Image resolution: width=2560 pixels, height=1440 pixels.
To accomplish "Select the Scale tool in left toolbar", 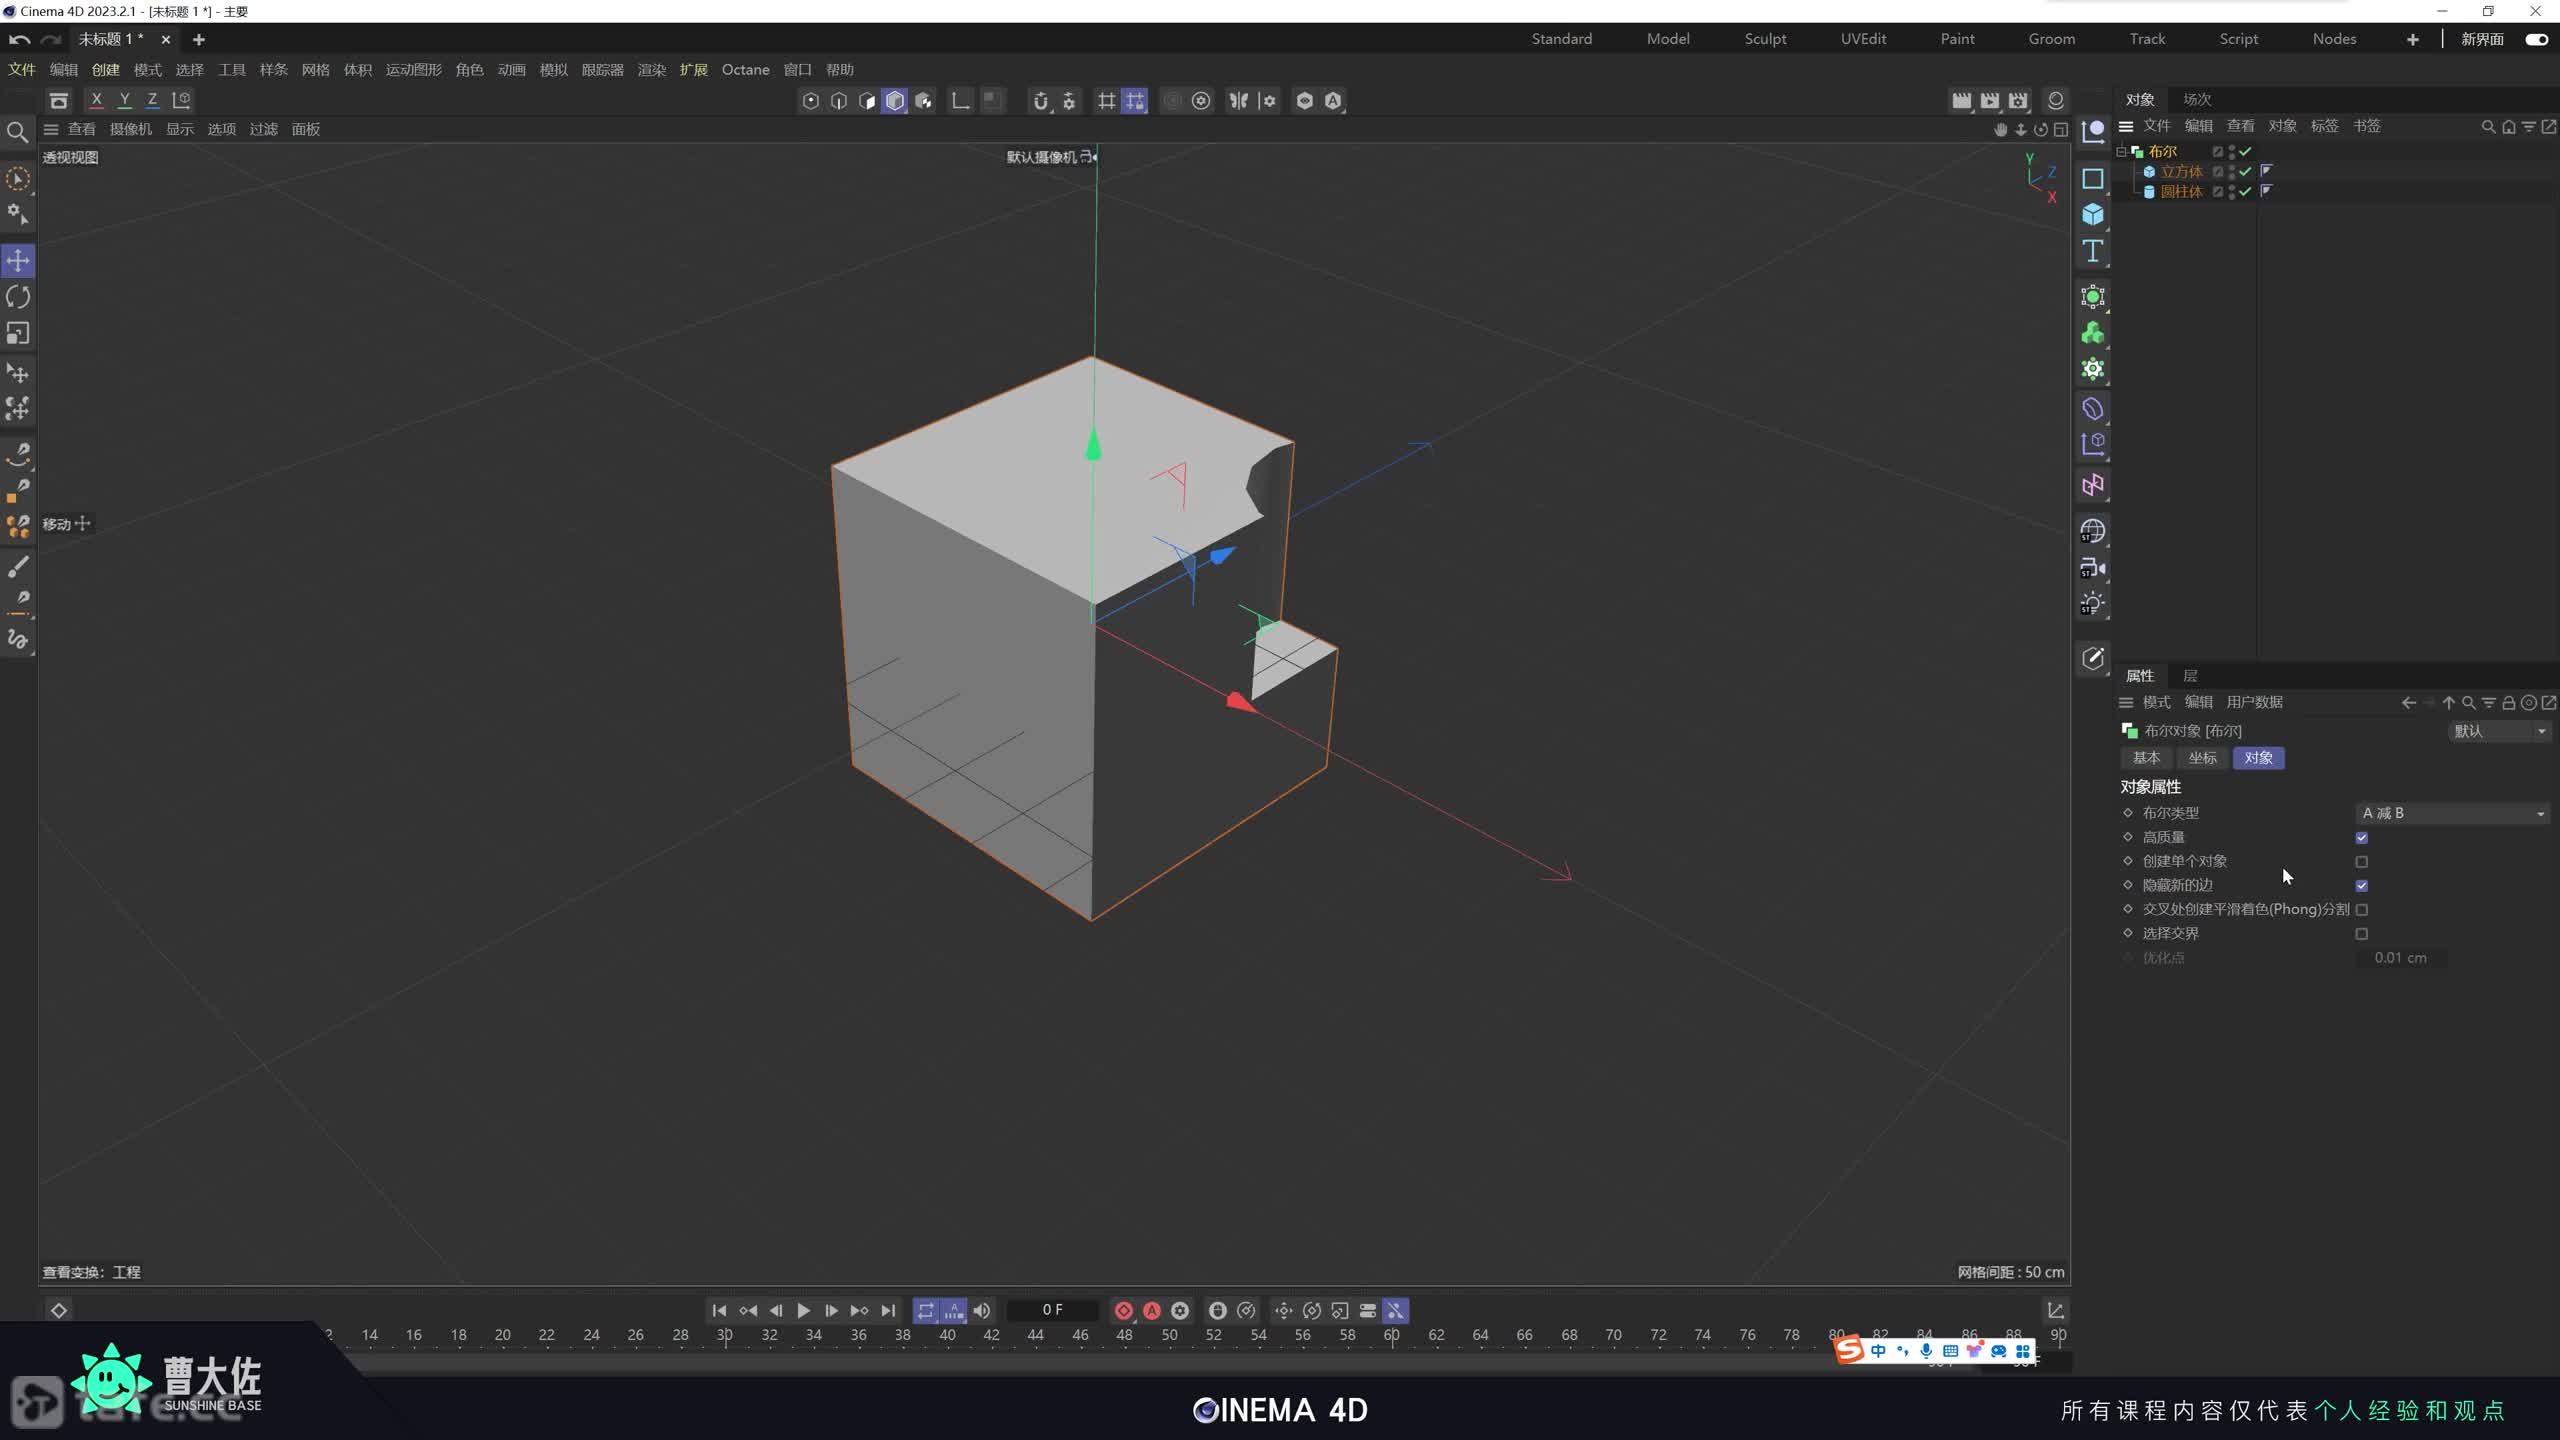I will coord(18,333).
